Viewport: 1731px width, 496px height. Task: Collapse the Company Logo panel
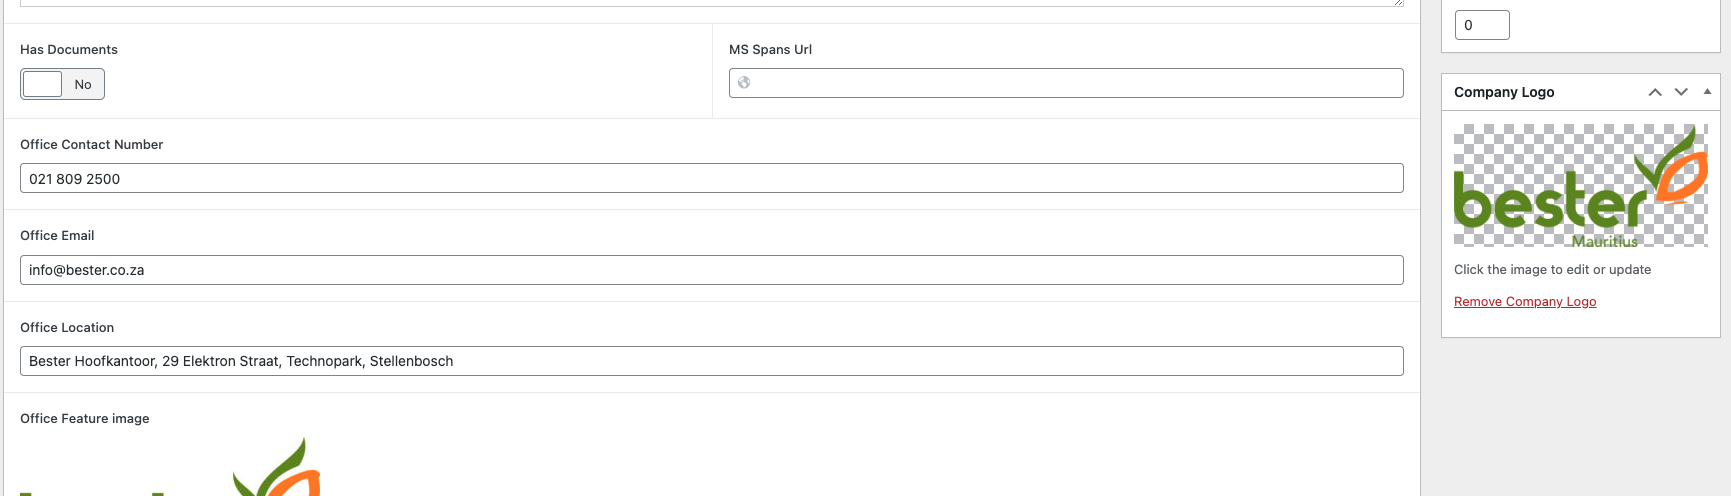1707,92
